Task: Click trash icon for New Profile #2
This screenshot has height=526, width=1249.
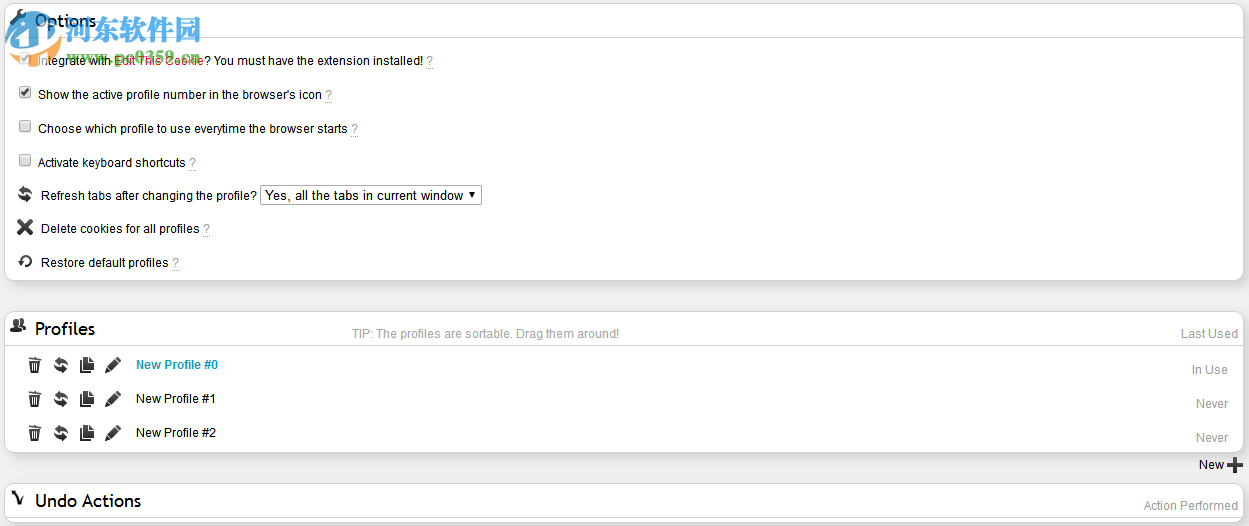Action: 35,434
